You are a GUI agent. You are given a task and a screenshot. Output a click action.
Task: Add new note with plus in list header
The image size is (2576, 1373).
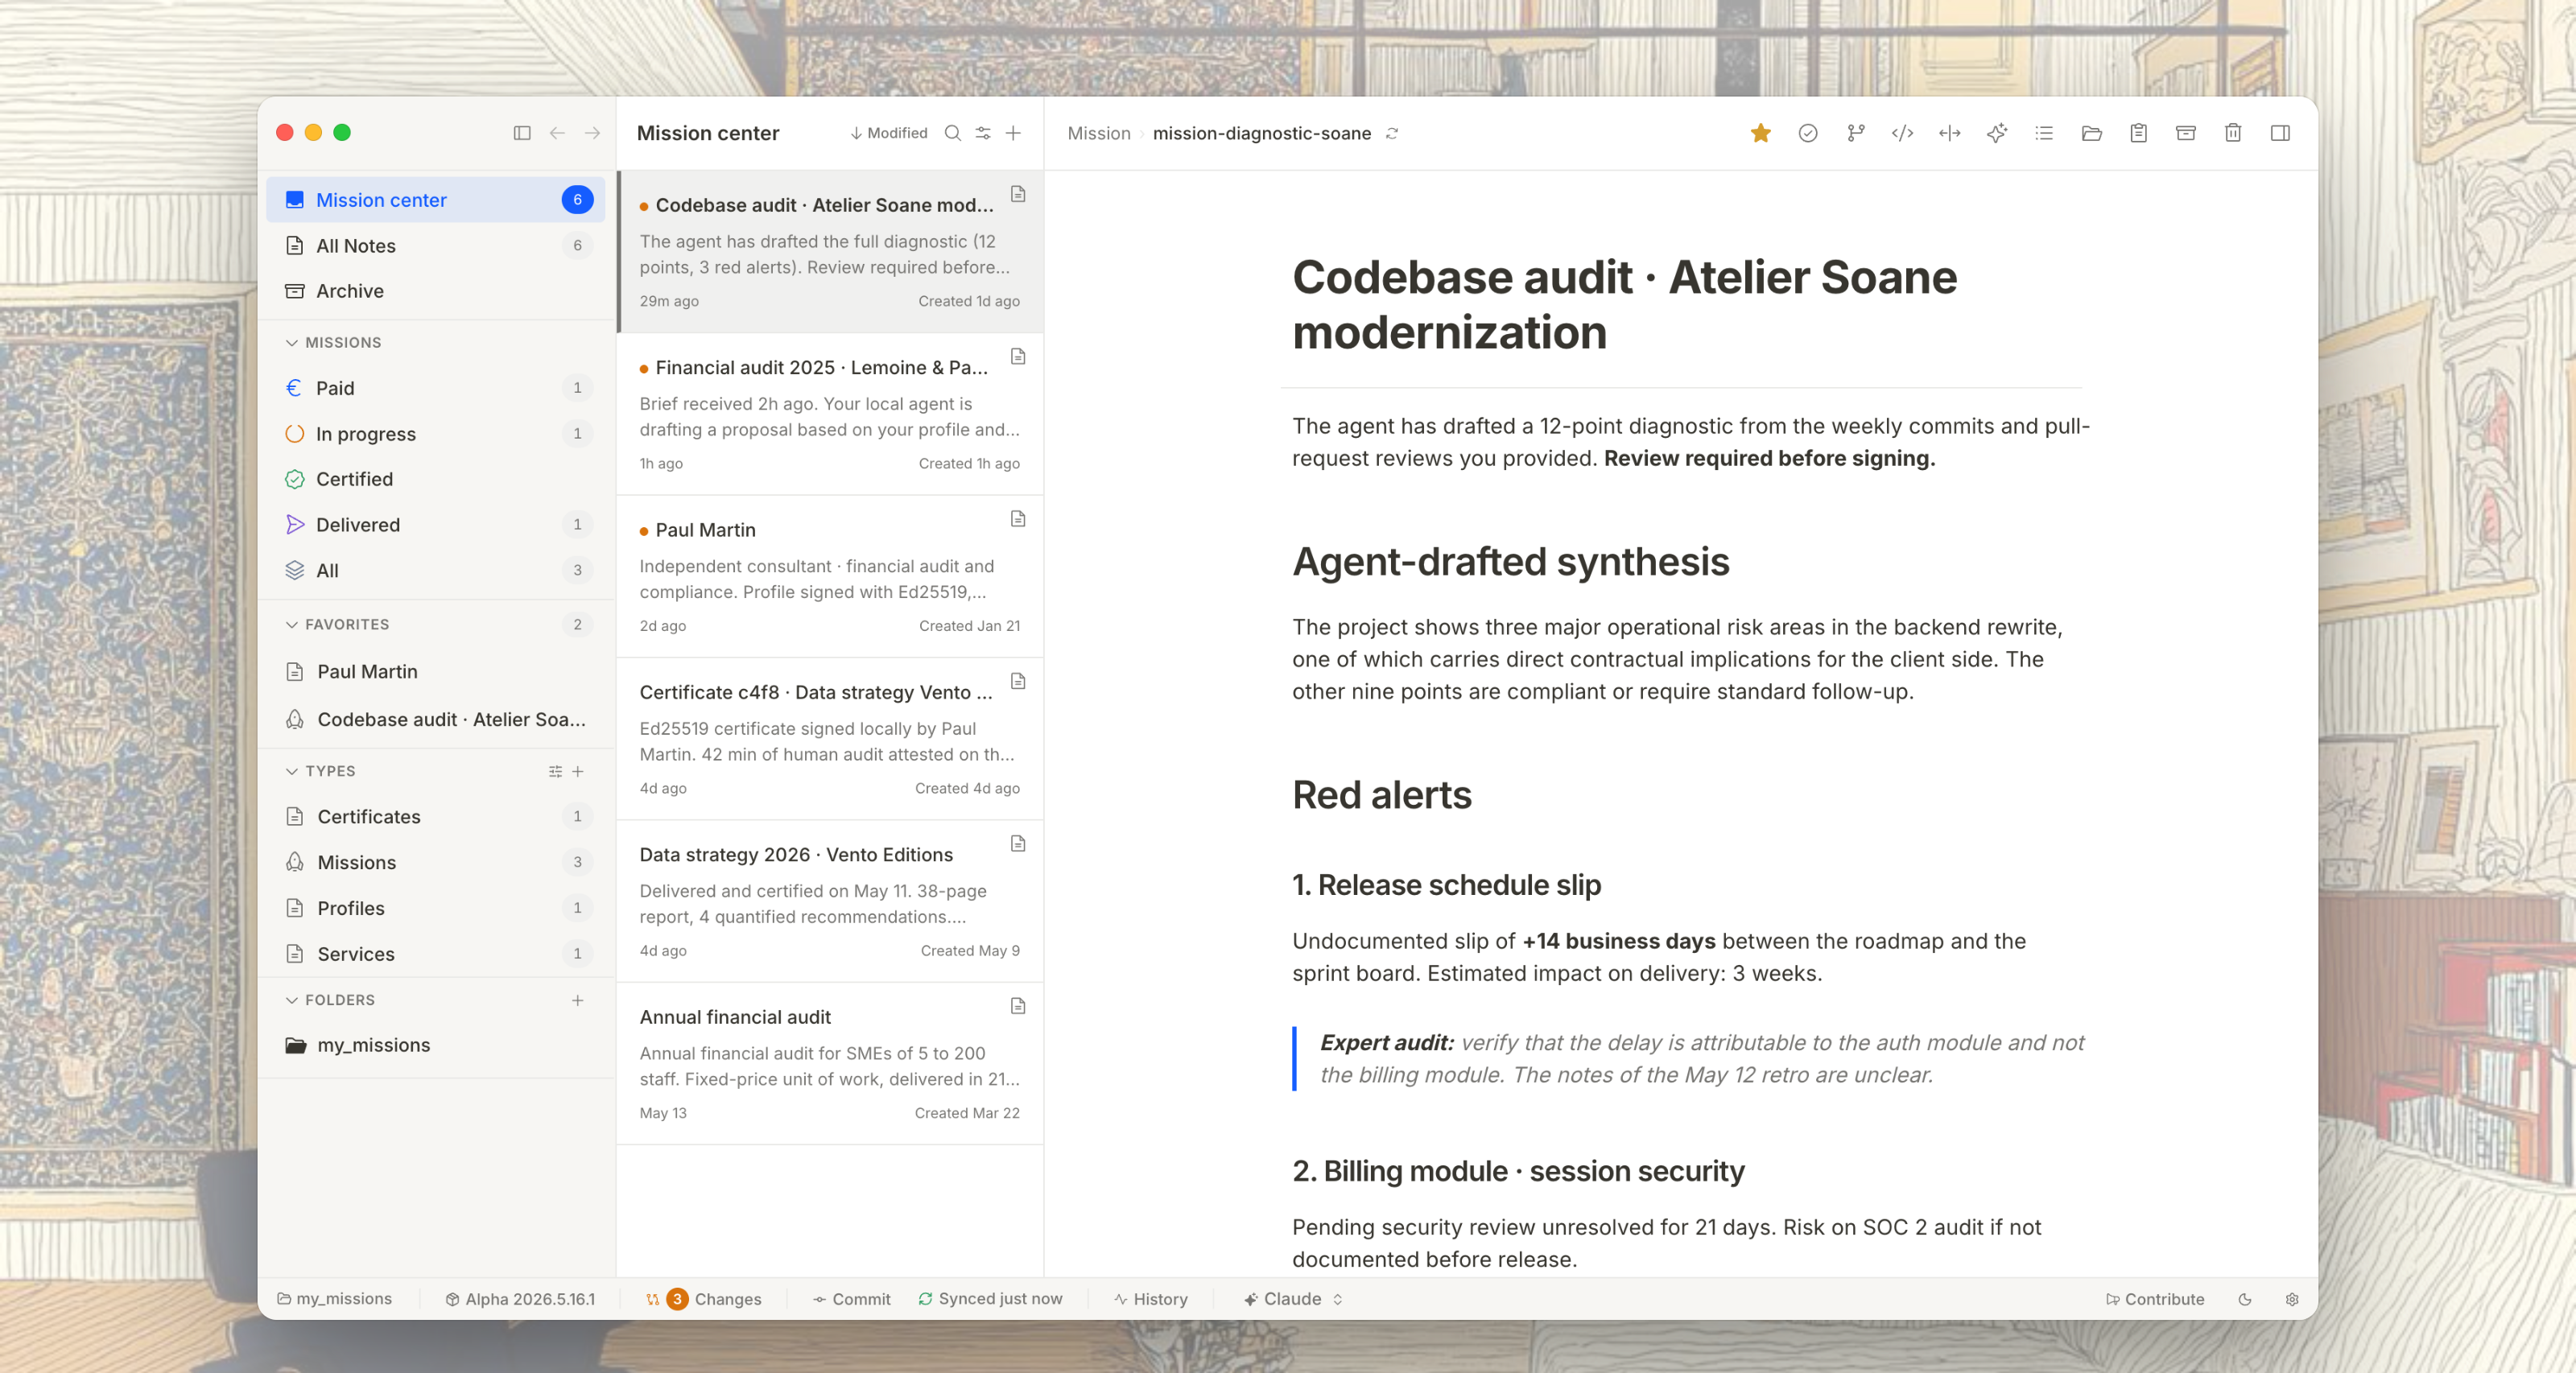pos(1013,133)
